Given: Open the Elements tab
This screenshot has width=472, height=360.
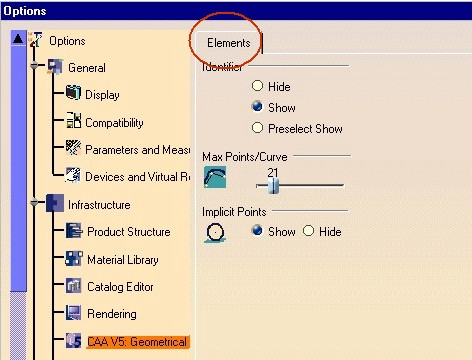Looking at the screenshot, I should click(229, 43).
